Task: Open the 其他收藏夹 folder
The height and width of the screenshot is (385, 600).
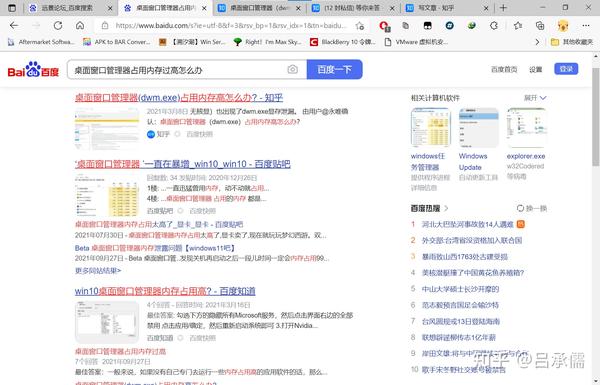Action: coord(572,42)
